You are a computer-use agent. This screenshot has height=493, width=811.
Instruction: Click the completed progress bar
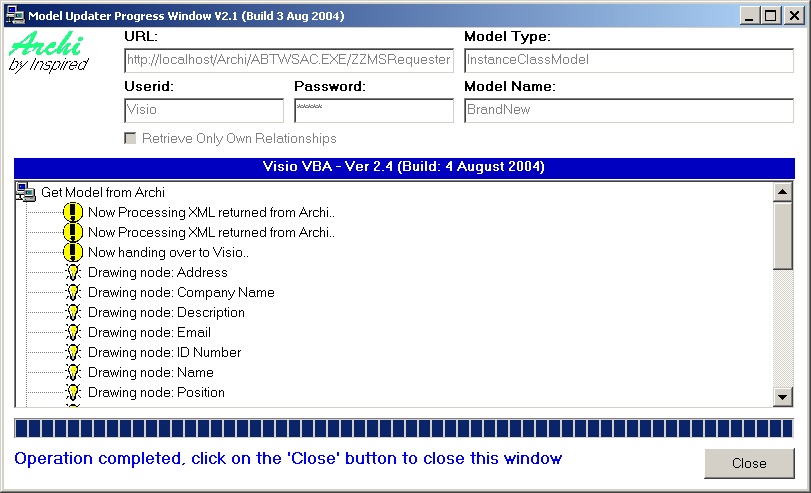404,428
